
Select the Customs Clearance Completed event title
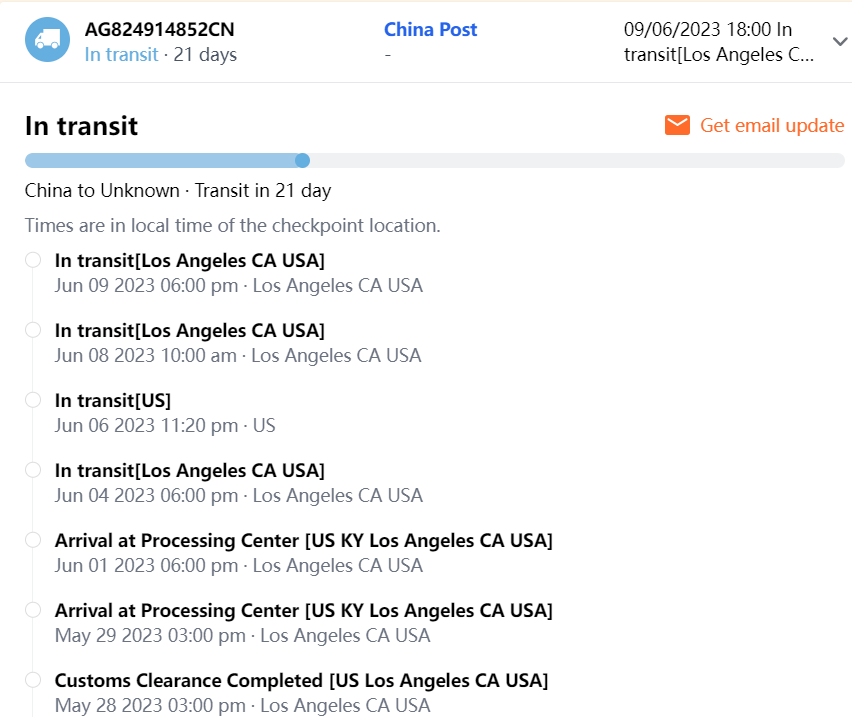[301, 680]
